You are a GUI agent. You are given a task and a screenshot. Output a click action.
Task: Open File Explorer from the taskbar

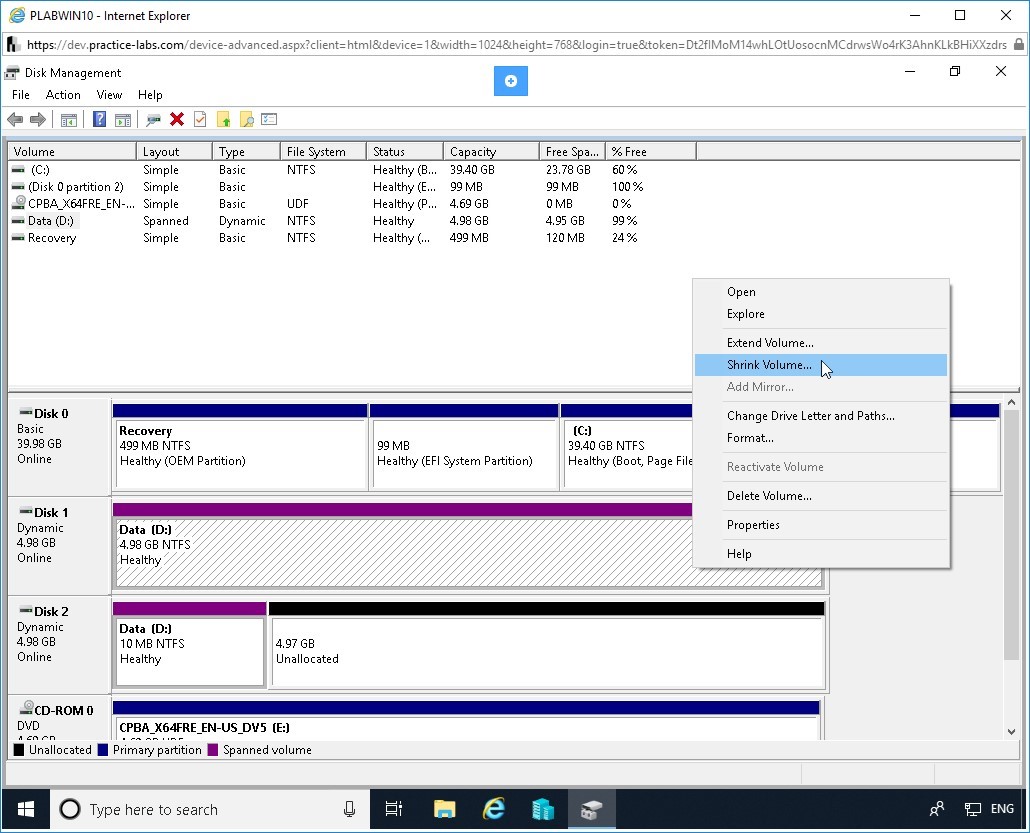click(445, 809)
